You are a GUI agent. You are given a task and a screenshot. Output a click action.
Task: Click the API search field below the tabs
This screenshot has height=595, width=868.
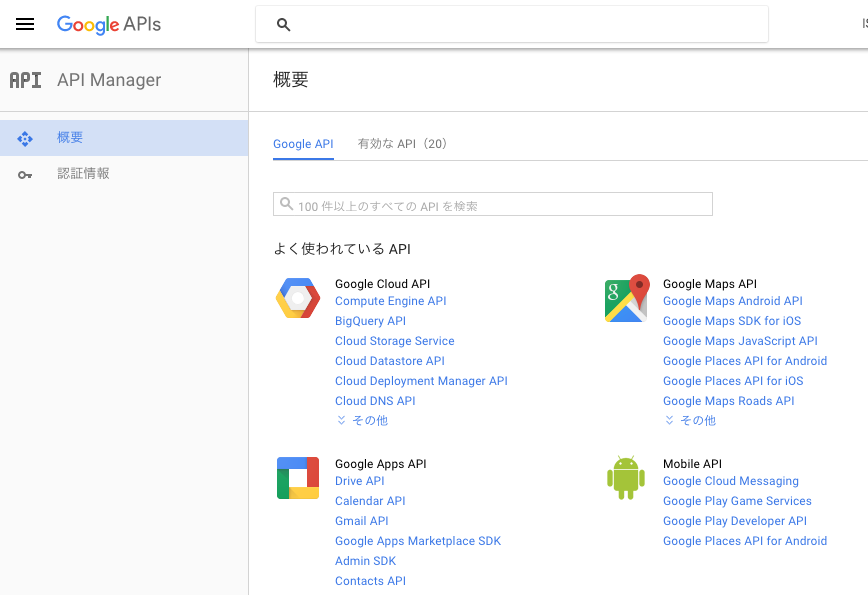coord(492,204)
